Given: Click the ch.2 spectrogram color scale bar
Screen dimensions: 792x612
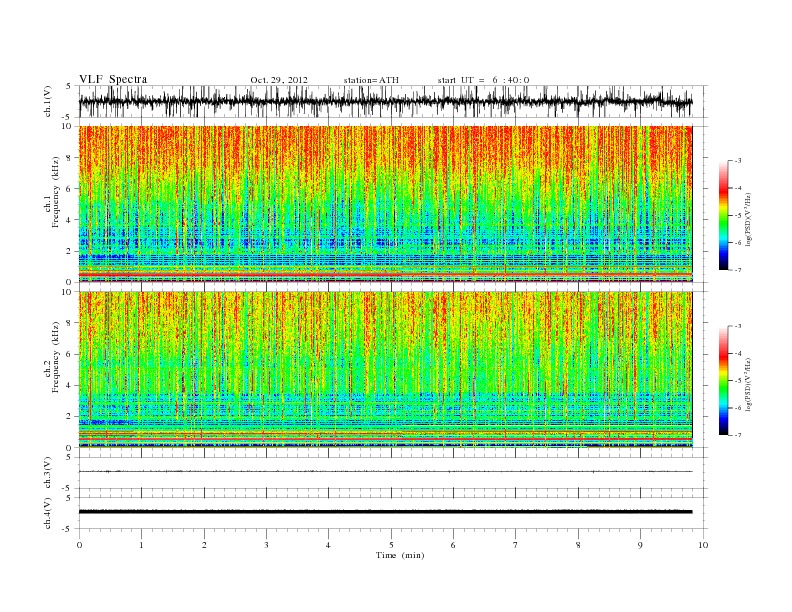Looking at the screenshot, I should coord(724,380).
